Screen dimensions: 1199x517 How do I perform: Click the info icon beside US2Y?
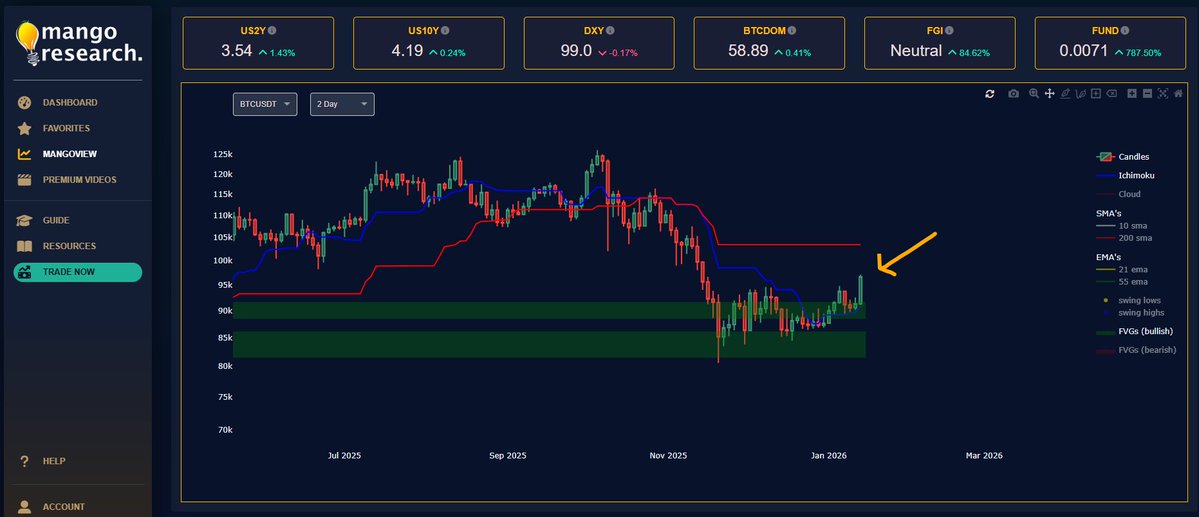click(x=272, y=31)
